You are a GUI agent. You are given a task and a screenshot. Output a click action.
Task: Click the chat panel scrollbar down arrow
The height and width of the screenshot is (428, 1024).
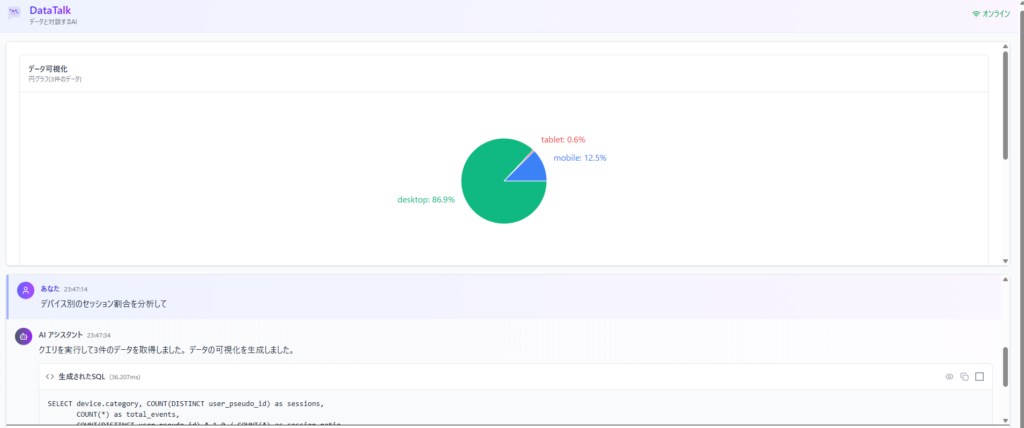(1005, 421)
